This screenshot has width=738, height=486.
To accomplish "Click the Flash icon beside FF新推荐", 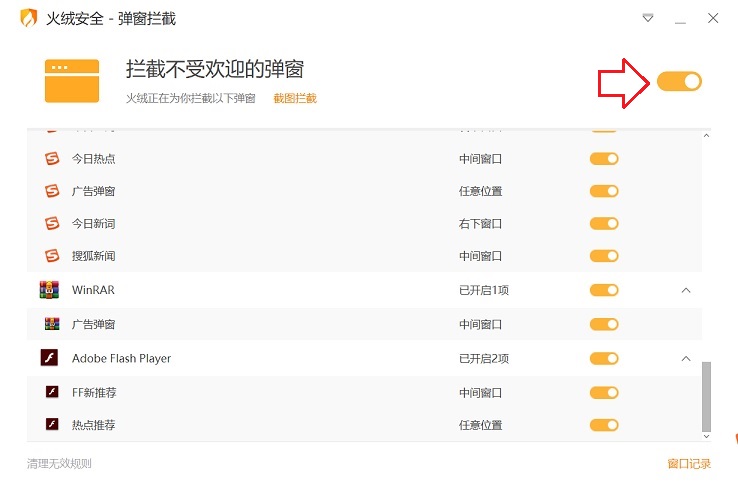I will [x=52, y=392].
